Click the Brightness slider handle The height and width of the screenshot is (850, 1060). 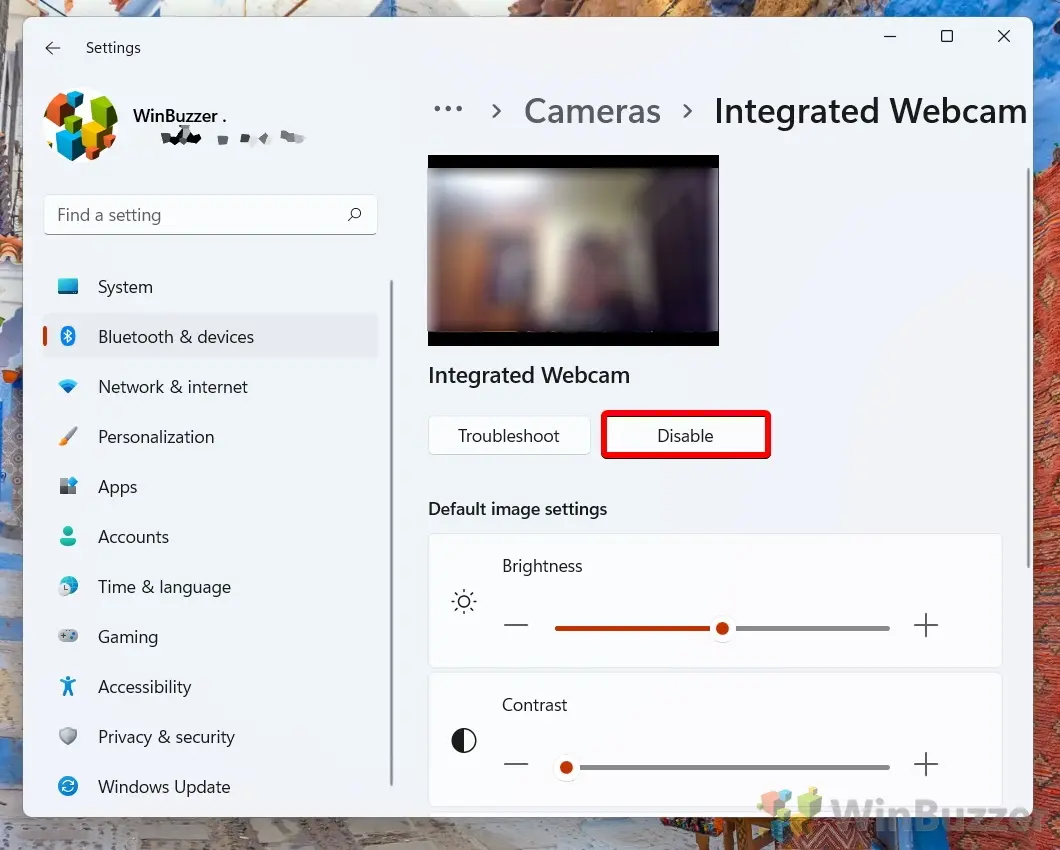coord(722,628)
